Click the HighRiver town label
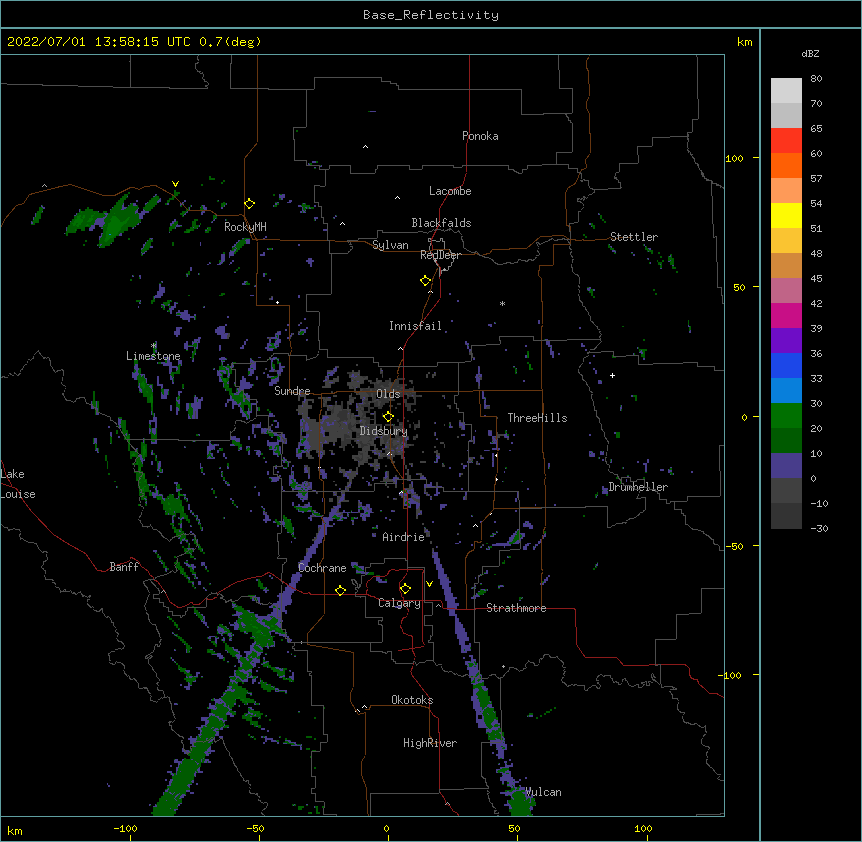Viewport: 862px width, 842px height. pos(430,743)
